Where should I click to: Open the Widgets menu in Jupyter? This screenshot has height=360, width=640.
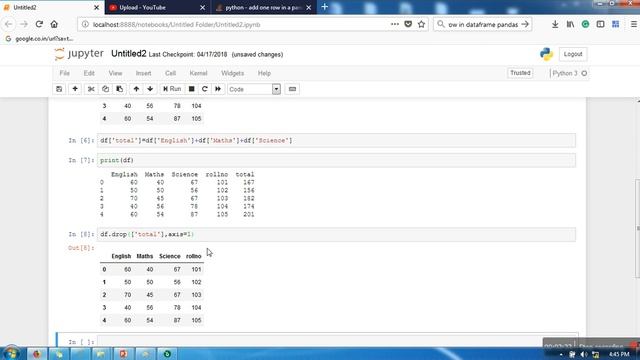click(x=233, y=73)
